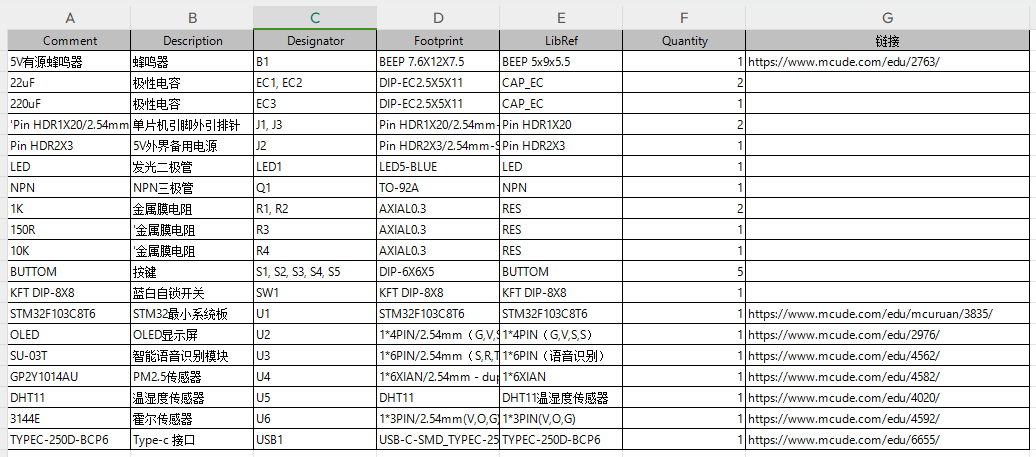Select the 发光二极管 description cell

pos(192,166)
